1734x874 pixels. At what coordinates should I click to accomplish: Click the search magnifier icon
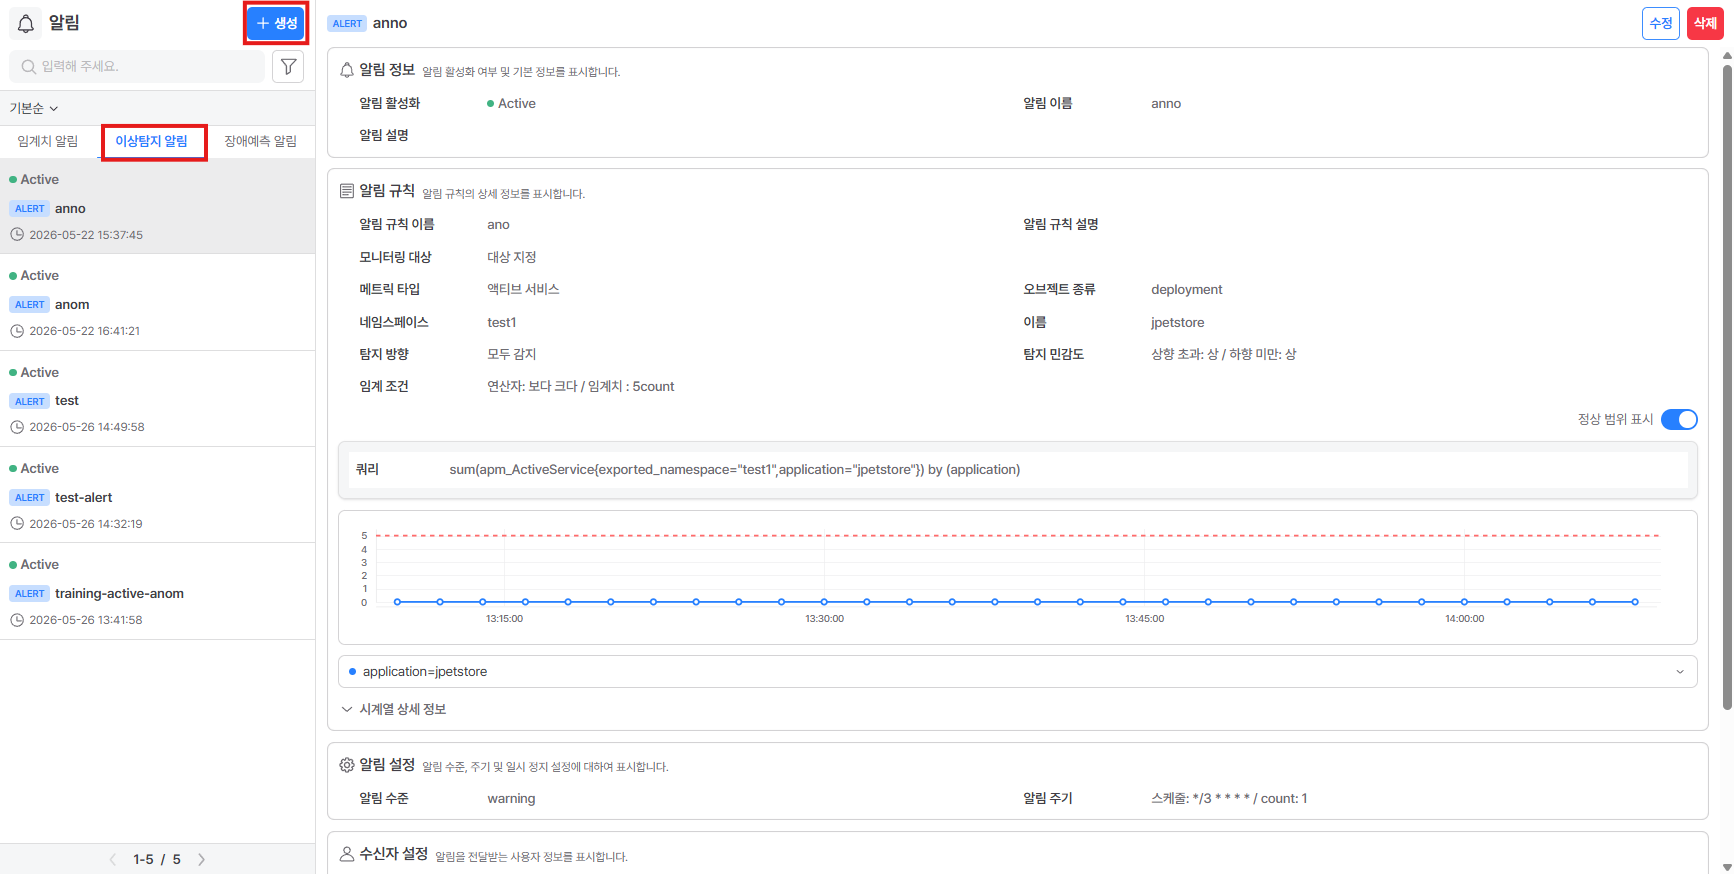[29, 66]
